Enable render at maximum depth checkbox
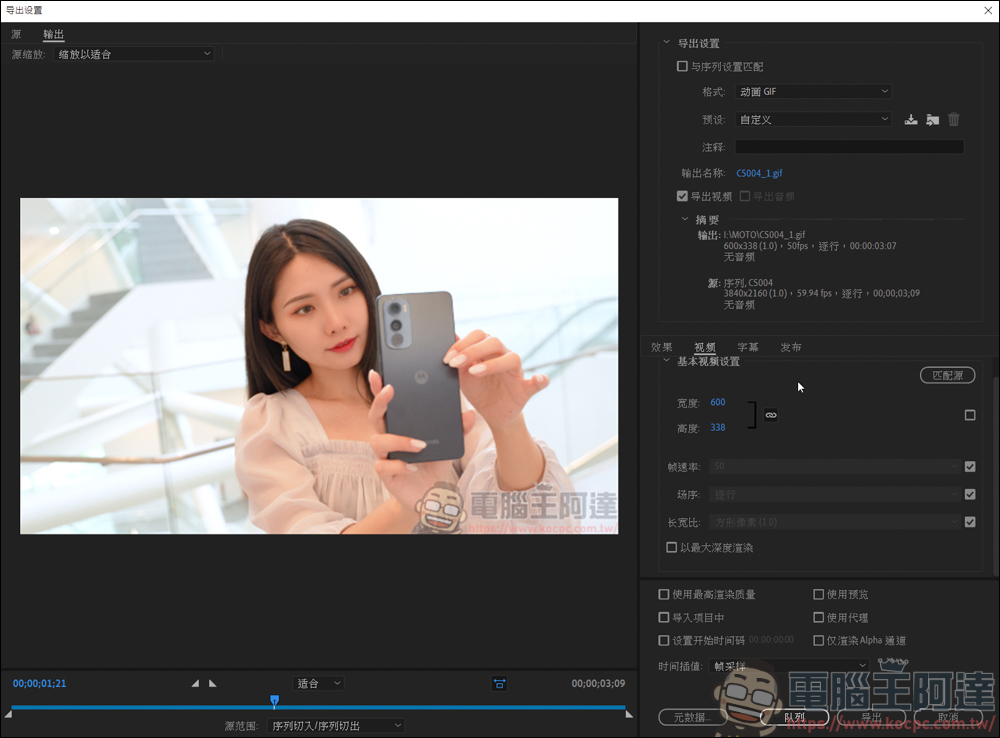The image size is (1000, 738). 671,547
